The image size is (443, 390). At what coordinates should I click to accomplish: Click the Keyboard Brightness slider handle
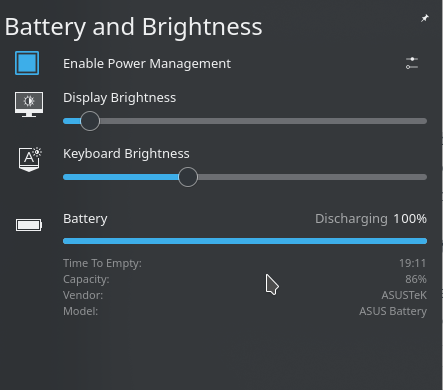pyautogui.click(x=188, y=177)
